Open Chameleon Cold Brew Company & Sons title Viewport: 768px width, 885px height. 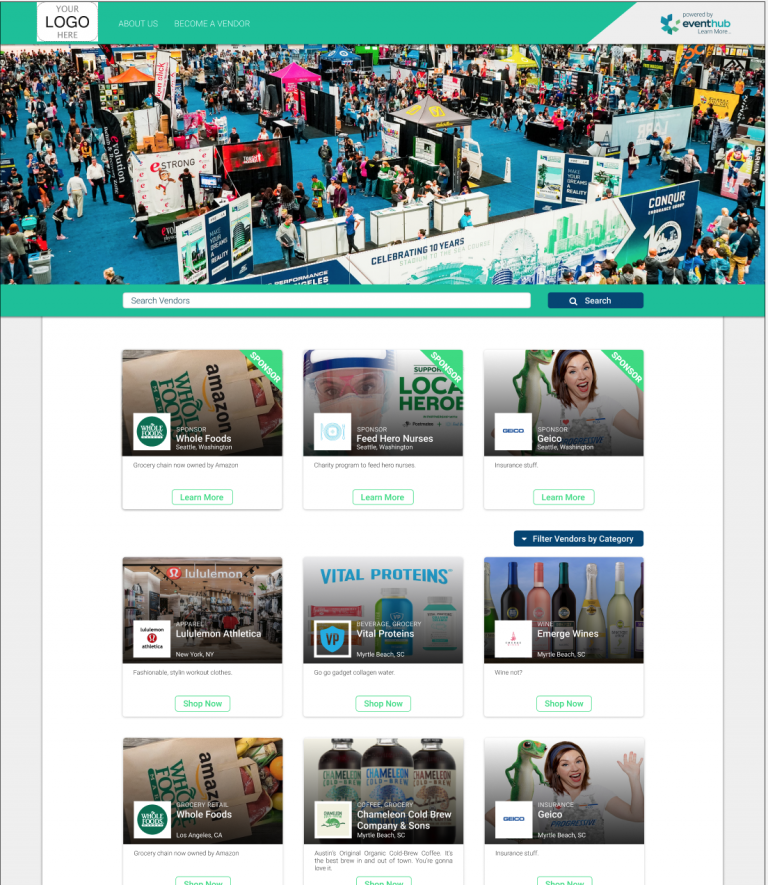click(x=404, y=820)
